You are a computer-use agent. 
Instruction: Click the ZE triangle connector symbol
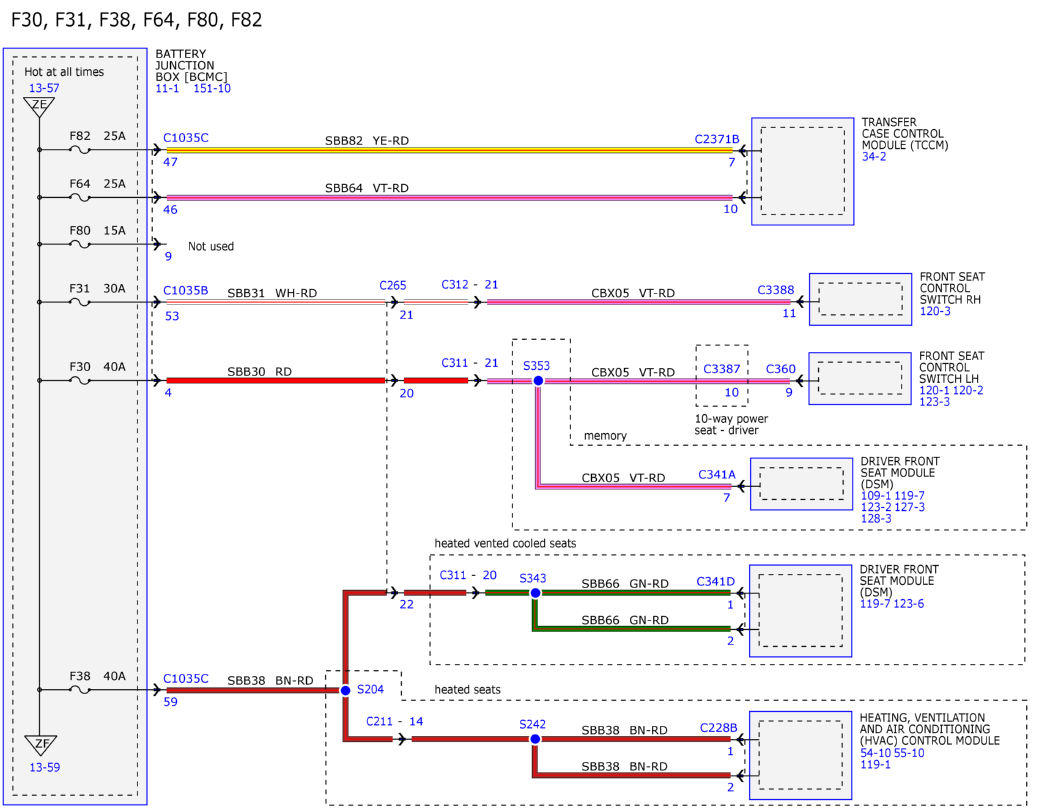39,106
